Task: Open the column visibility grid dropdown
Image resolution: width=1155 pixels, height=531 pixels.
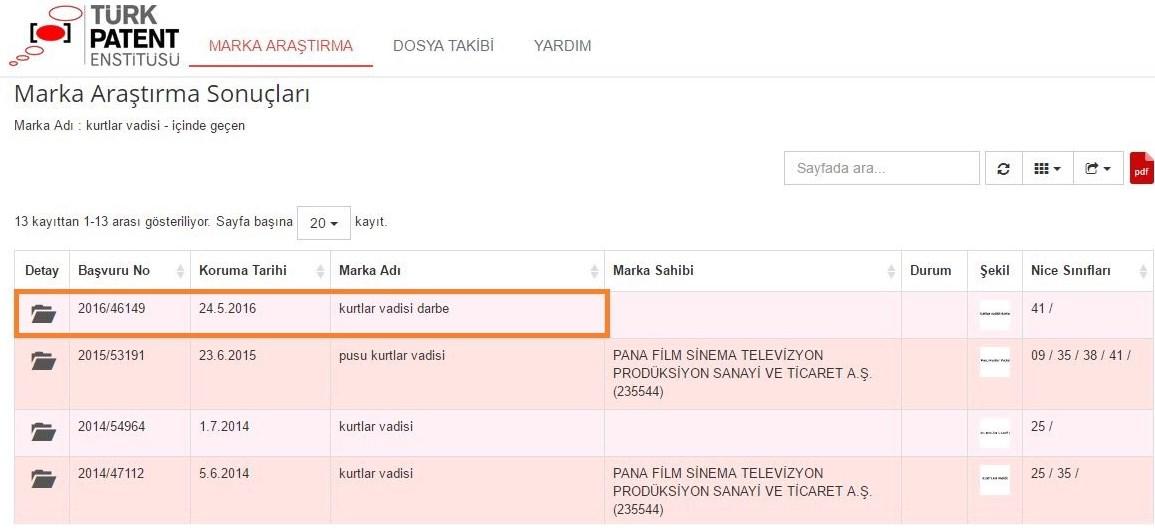Action: [1047, 169]
